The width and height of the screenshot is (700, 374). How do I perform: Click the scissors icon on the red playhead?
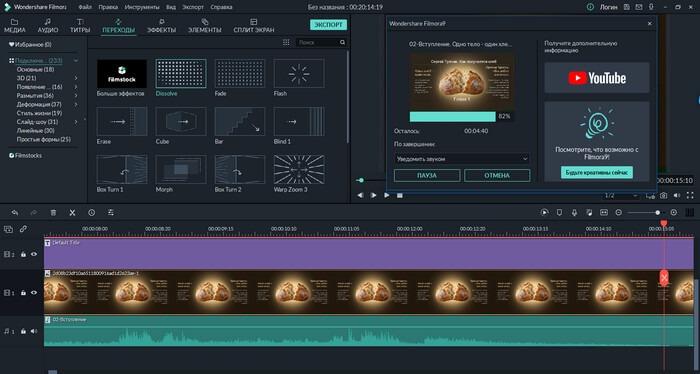coord(664,278)
